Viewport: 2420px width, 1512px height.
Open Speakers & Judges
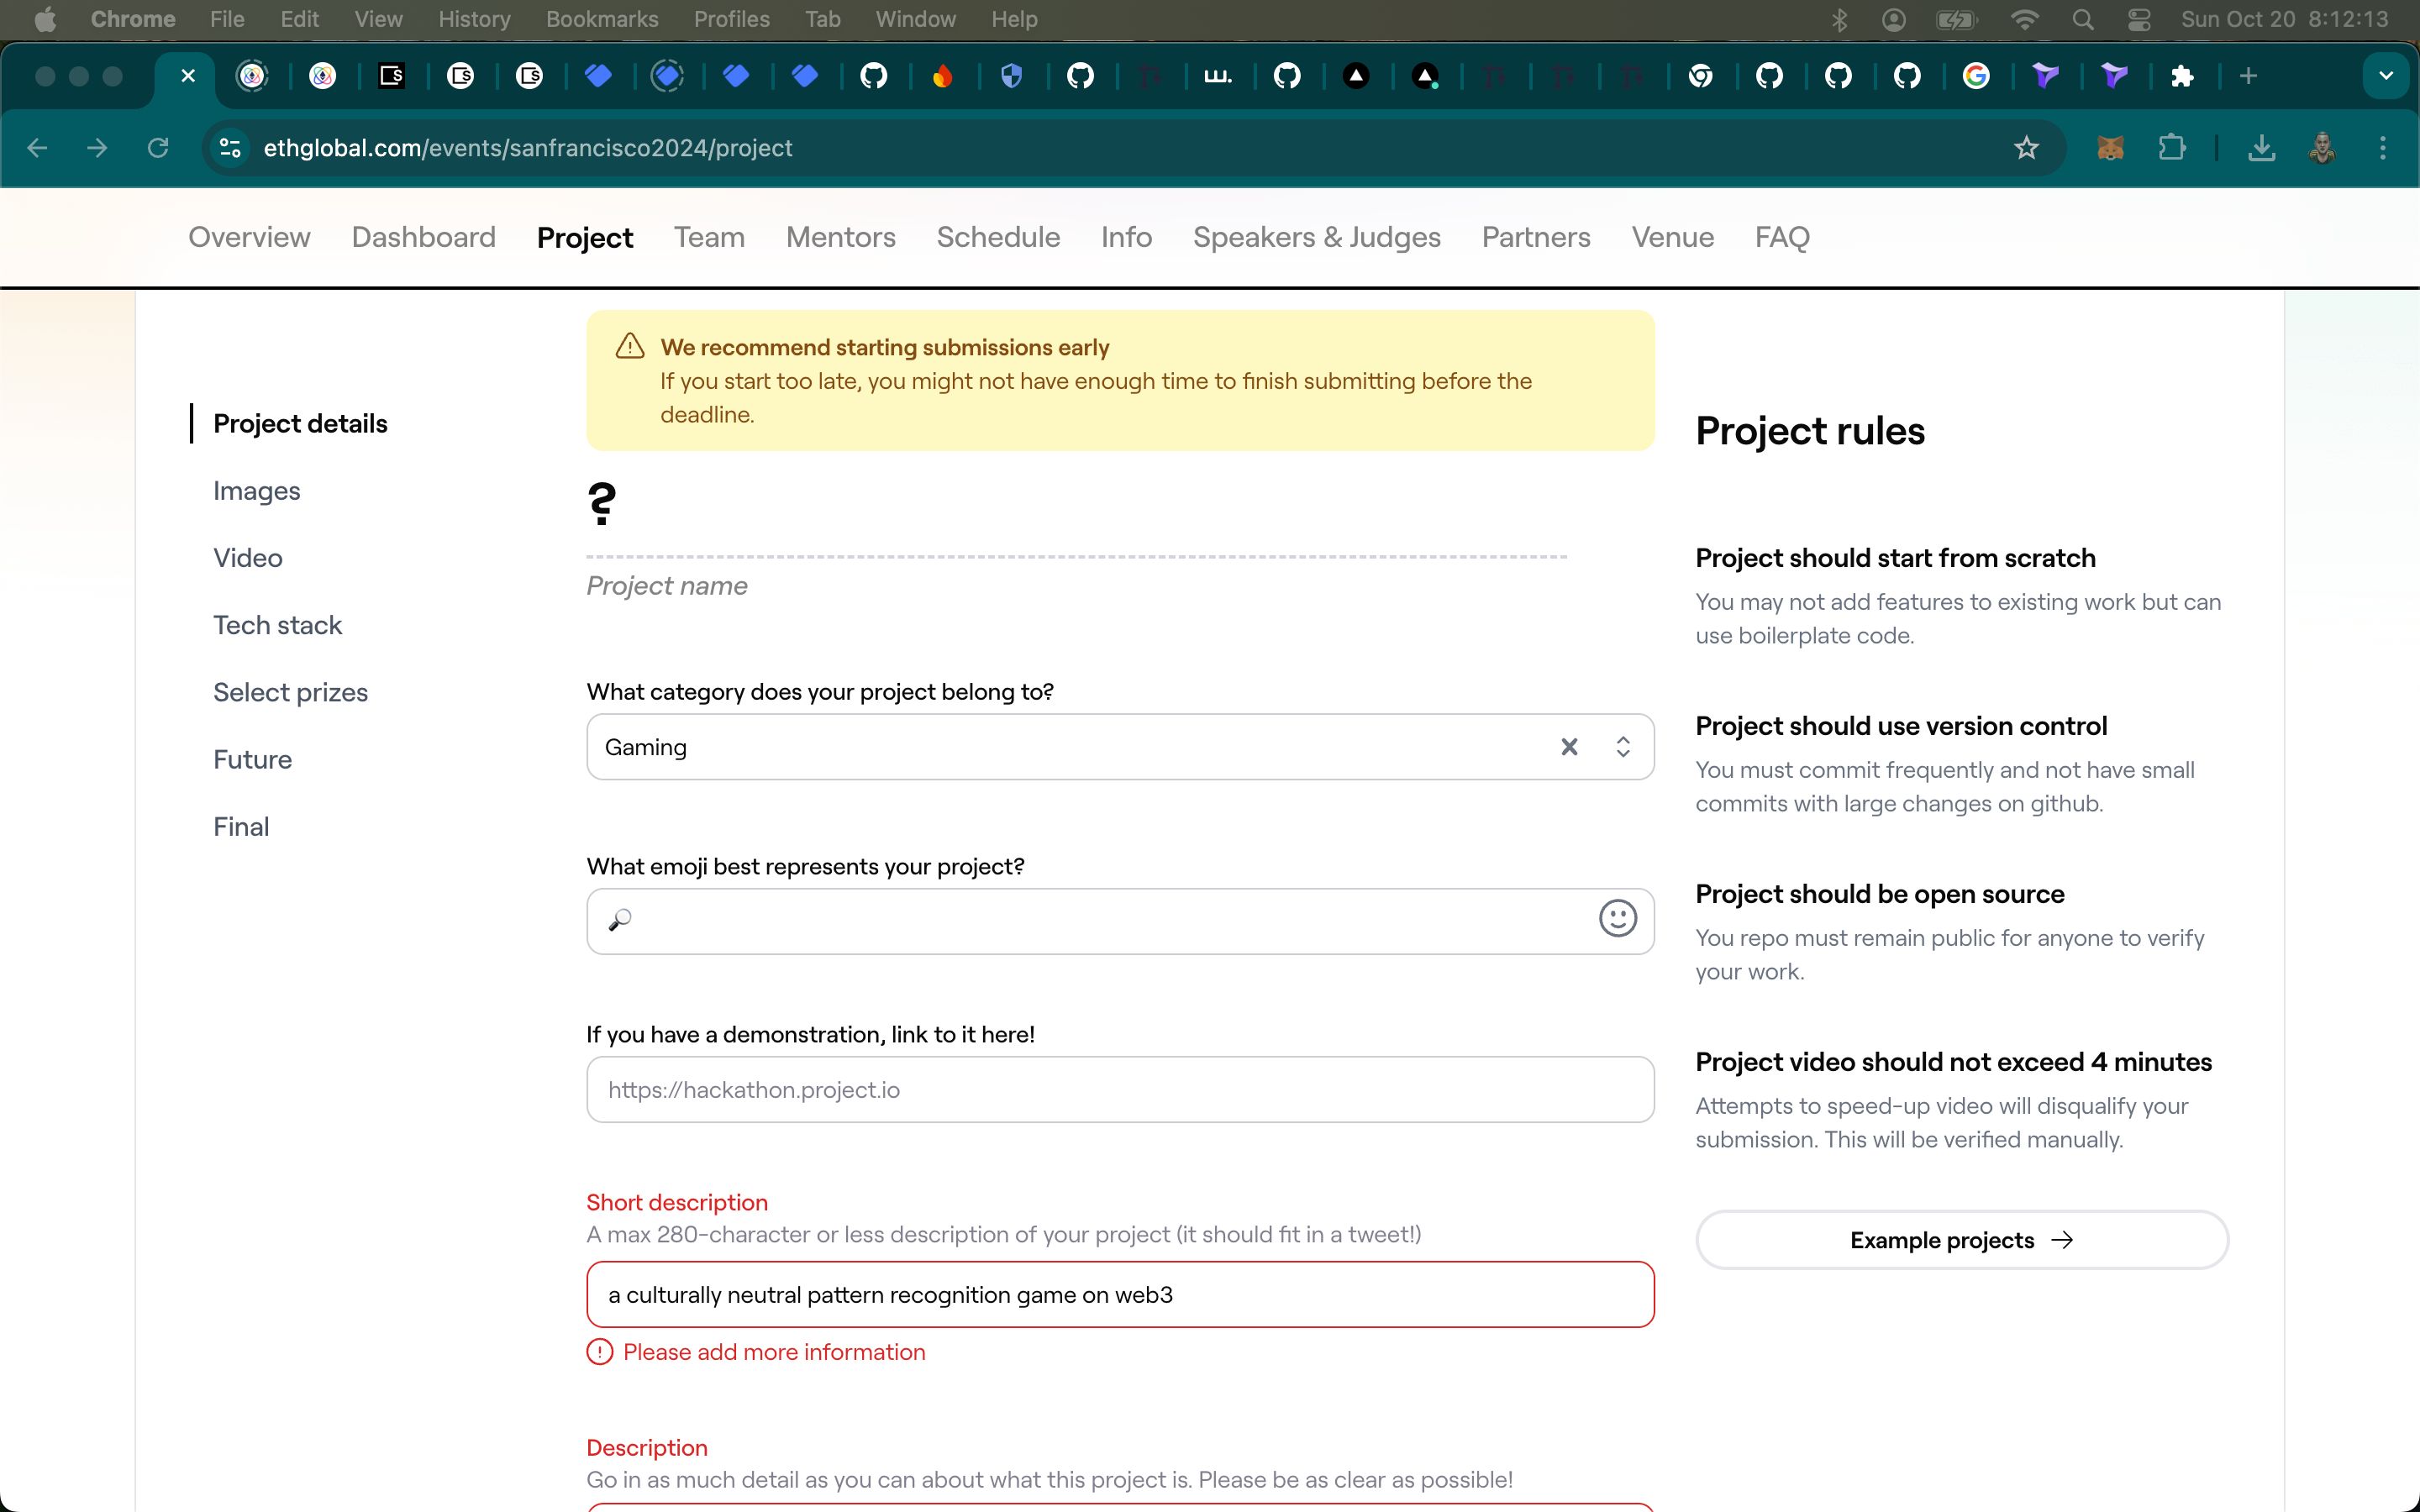1317,237
